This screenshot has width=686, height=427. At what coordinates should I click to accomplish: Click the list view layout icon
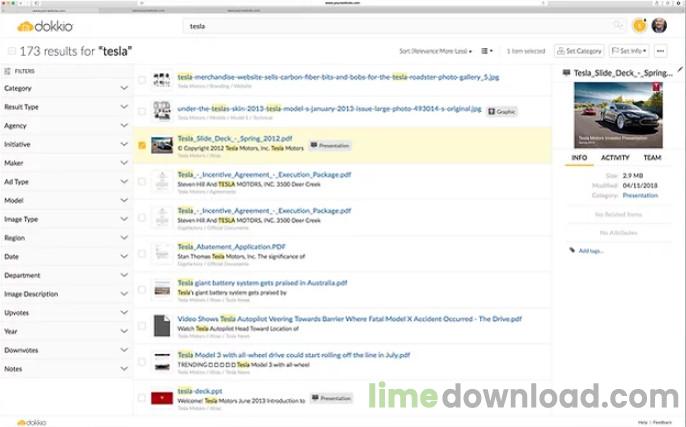[x=487, y=50]
